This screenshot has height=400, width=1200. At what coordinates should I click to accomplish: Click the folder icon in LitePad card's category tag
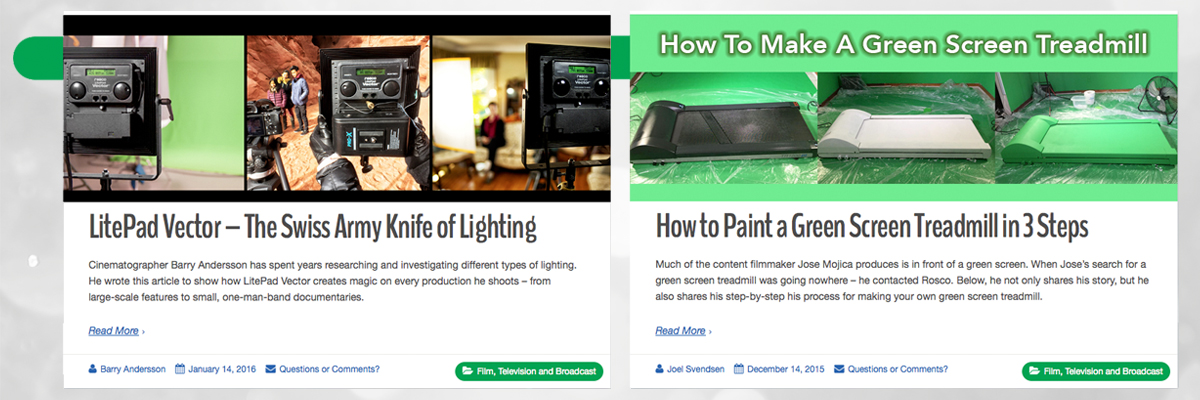pos(467,371)
